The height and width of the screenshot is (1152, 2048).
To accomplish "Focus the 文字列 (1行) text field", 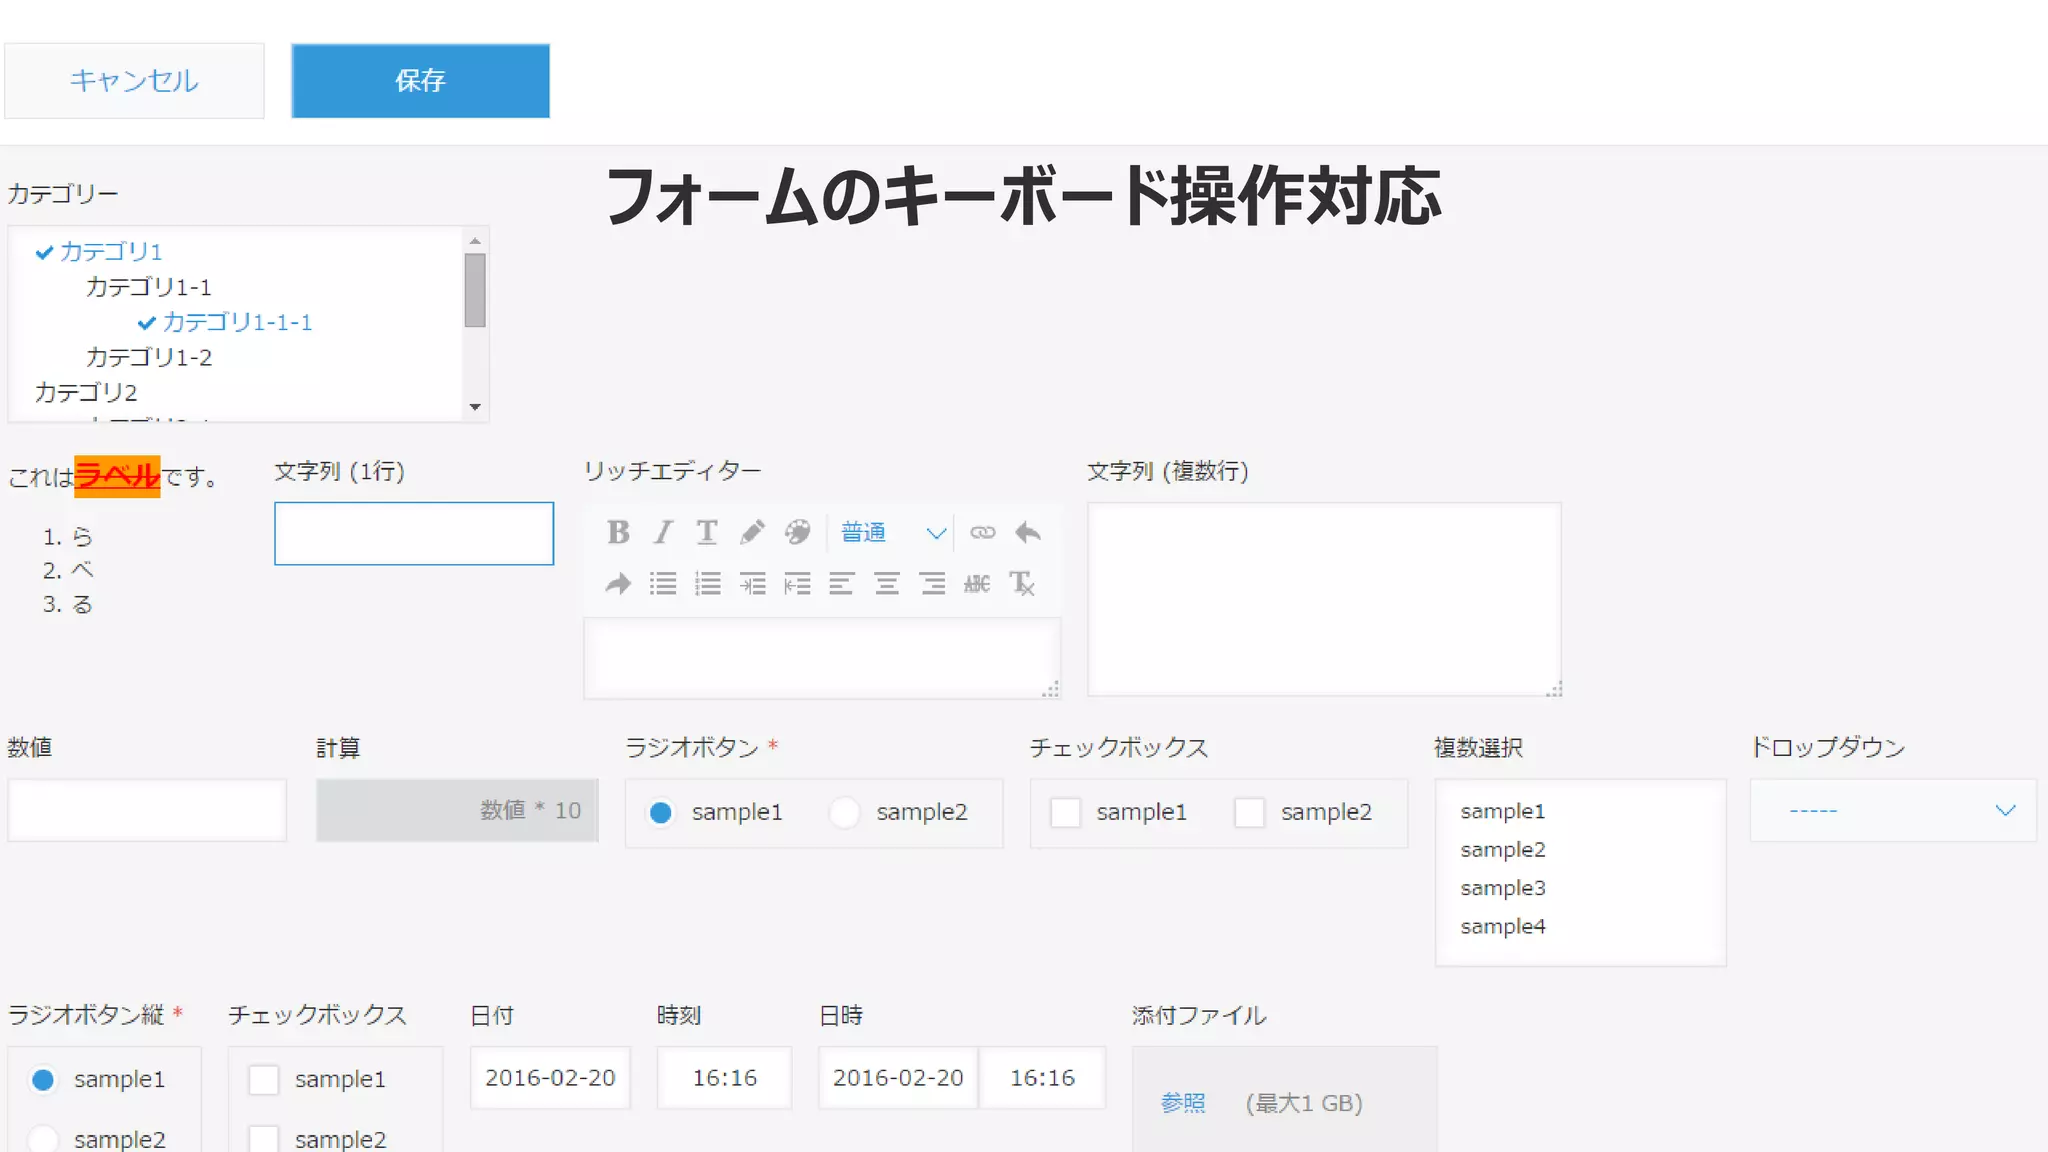I will [414, 533].
